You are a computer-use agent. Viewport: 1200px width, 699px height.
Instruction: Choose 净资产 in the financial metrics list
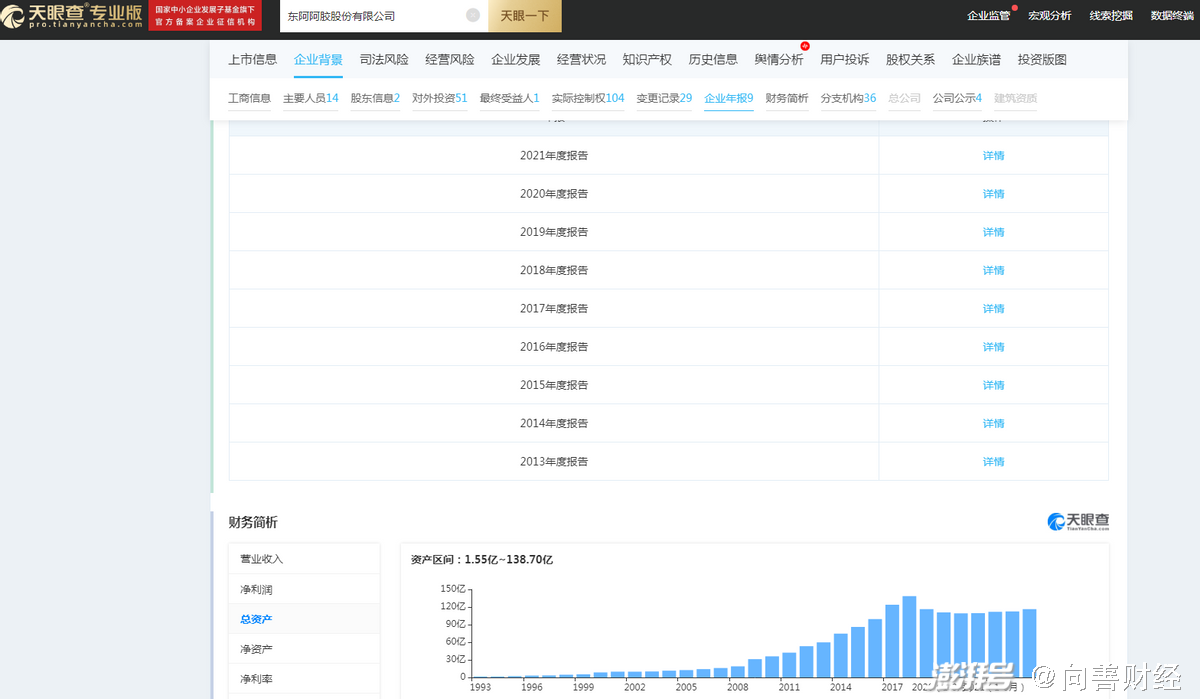[x=256, y=649]
